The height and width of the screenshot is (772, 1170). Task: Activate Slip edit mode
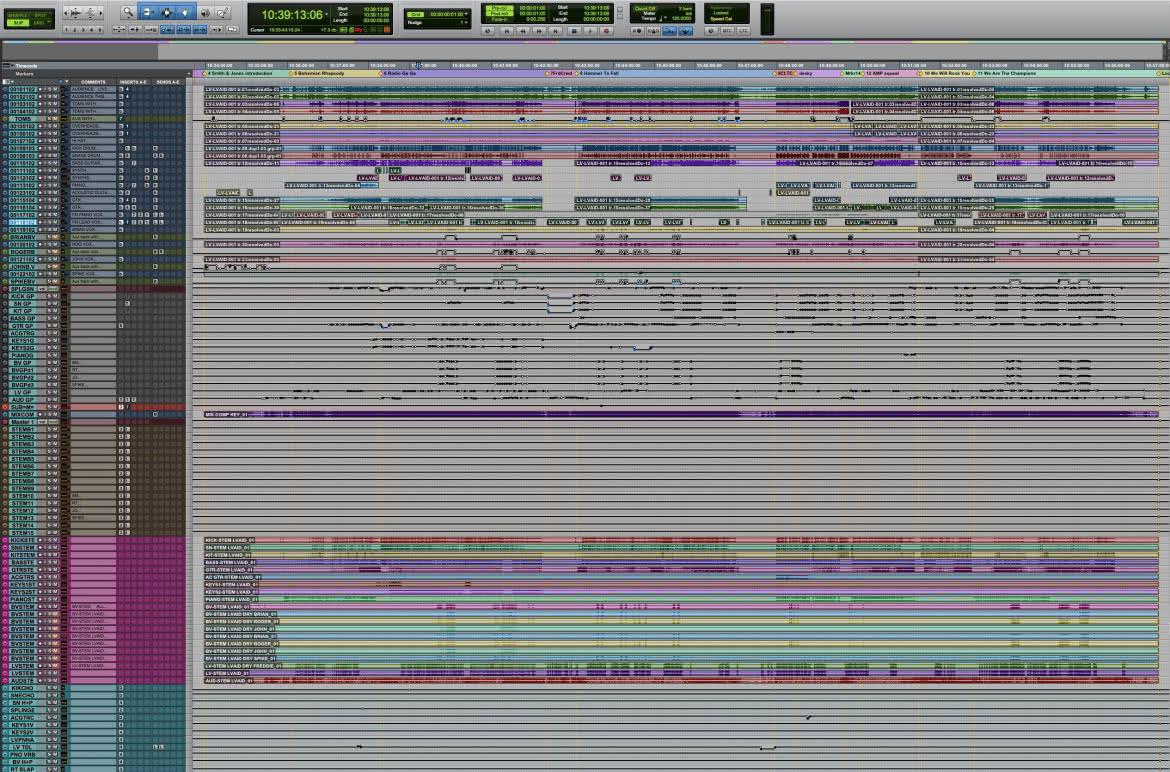pos(19,23)
